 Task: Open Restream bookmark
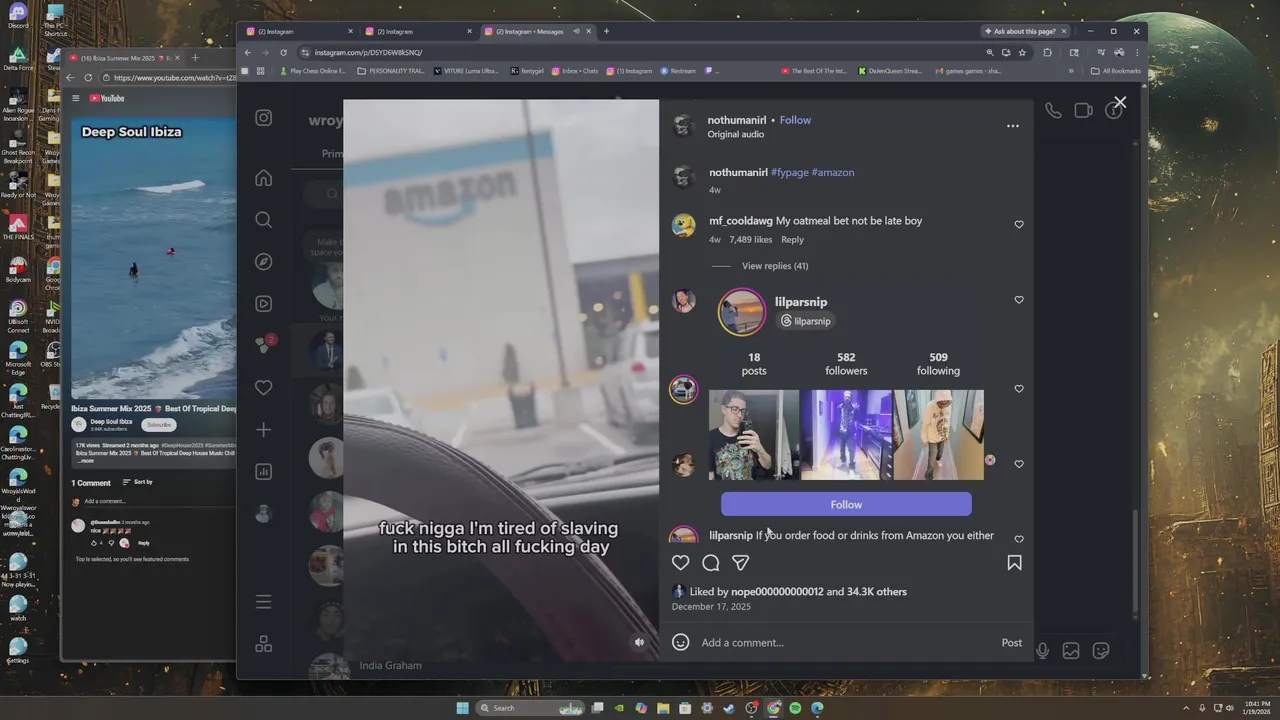[x=677, y=71]
